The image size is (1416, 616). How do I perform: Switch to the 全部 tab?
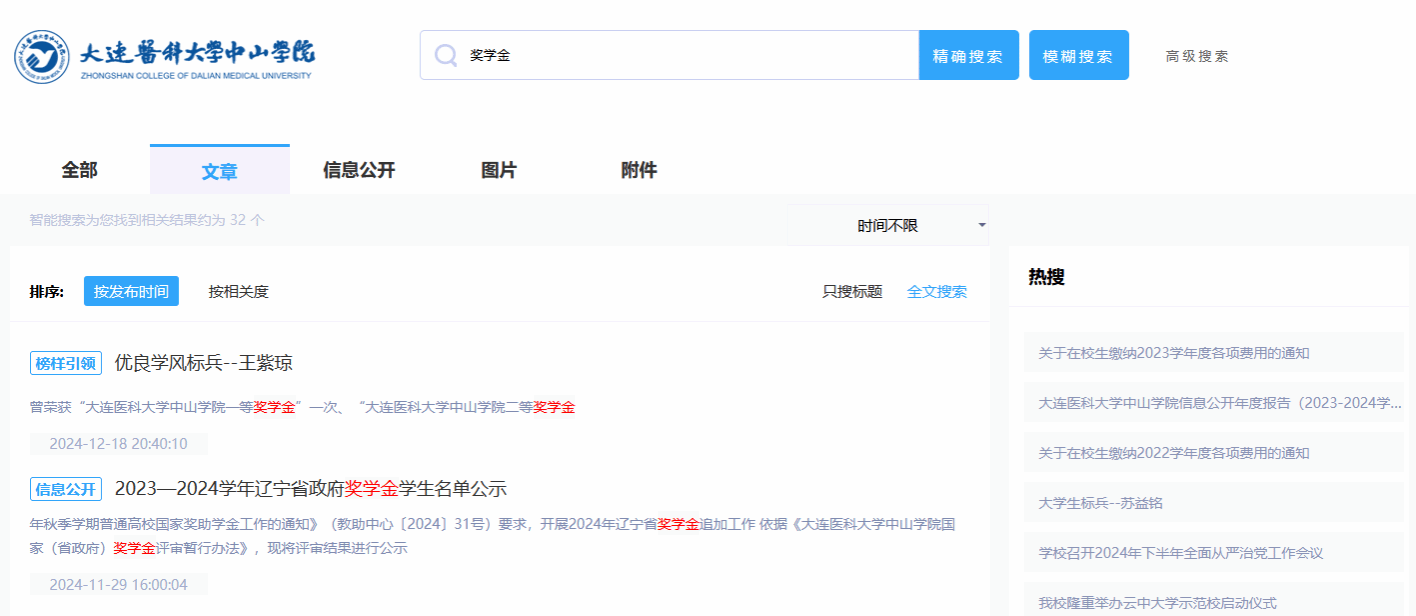click(x=80, y=170)
